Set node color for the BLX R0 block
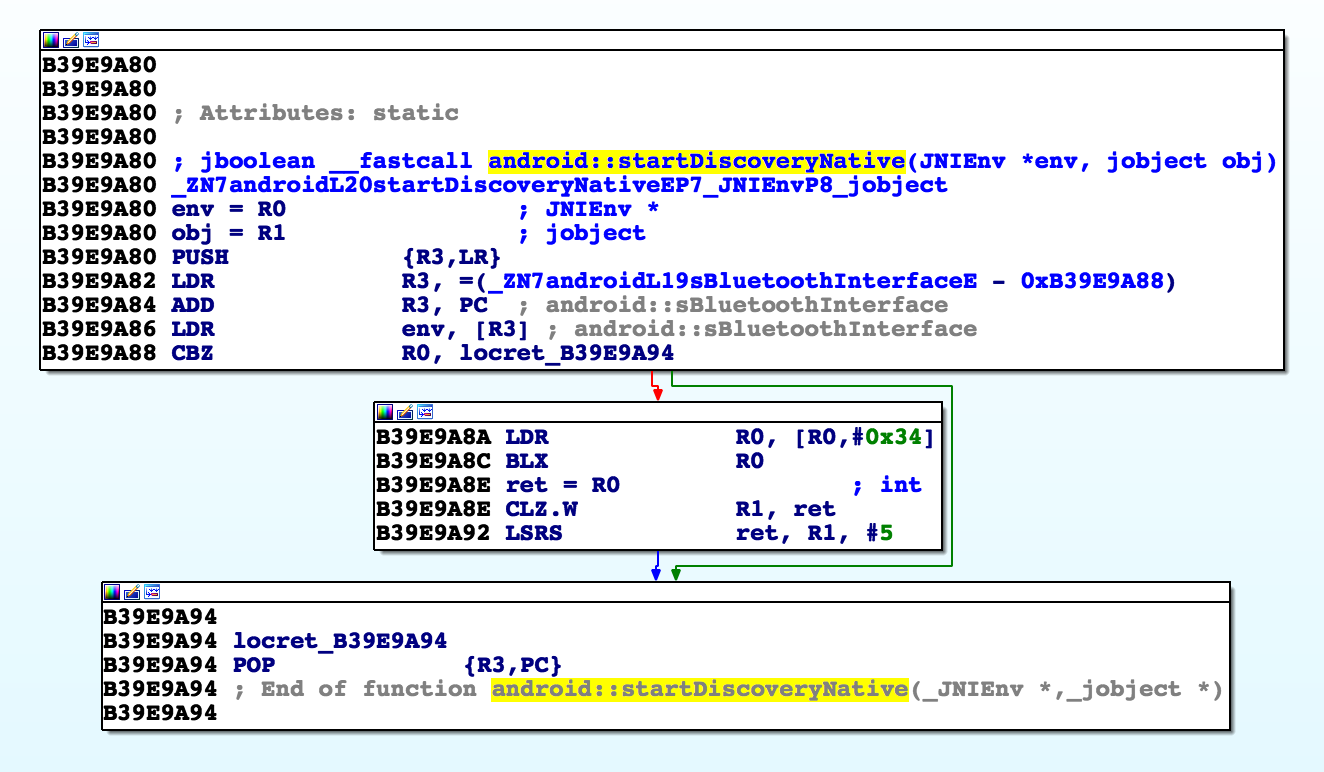 pyautogui.click(x=385, y=412)
